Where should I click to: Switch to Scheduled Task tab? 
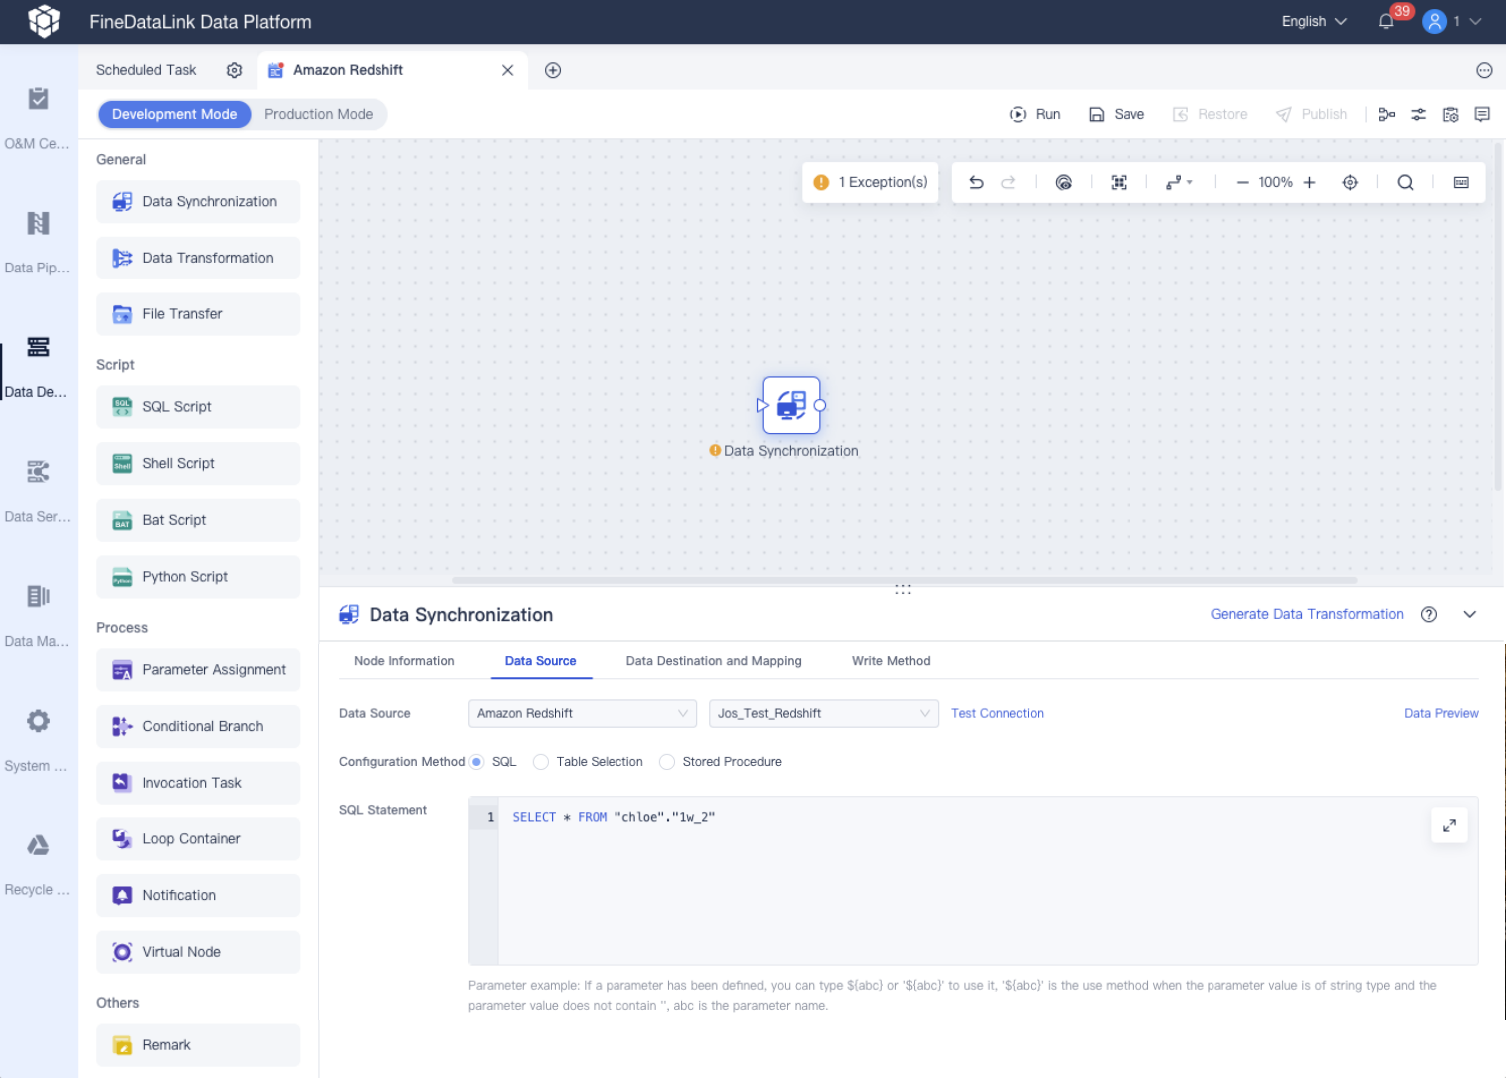pyautogui.click(x=146, y=70)
